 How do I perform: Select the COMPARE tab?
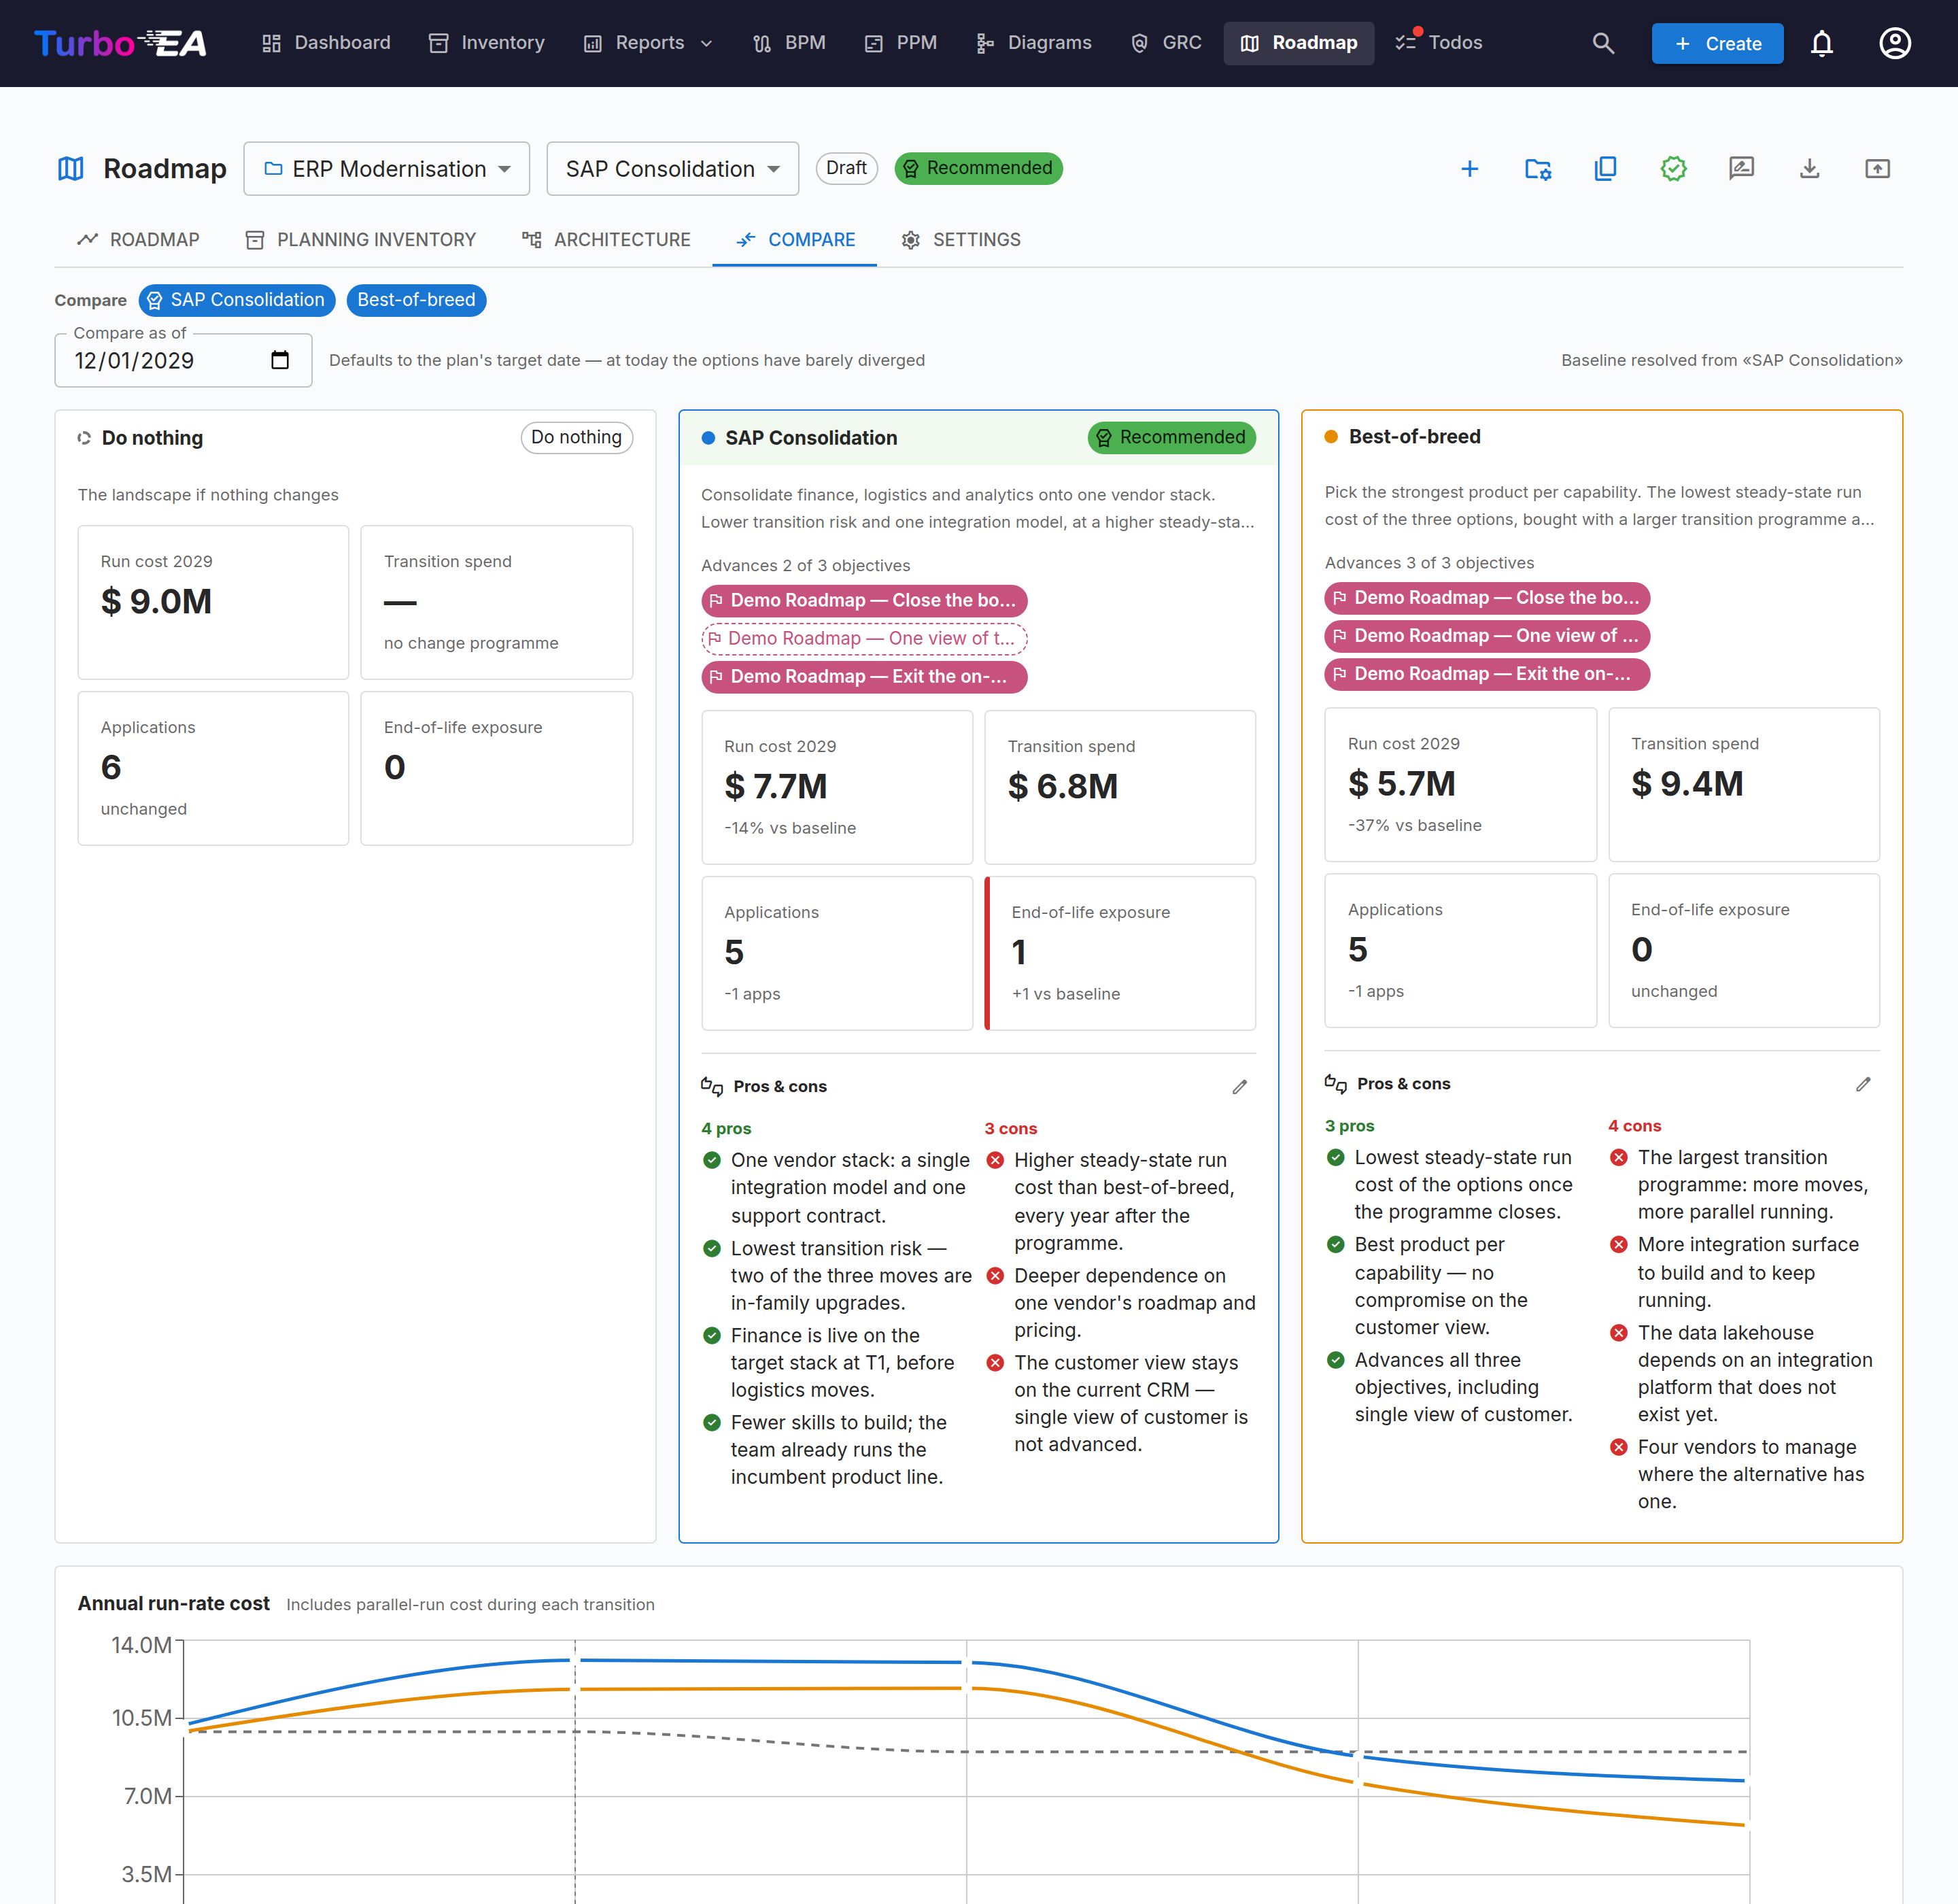(x=795, y=240)
